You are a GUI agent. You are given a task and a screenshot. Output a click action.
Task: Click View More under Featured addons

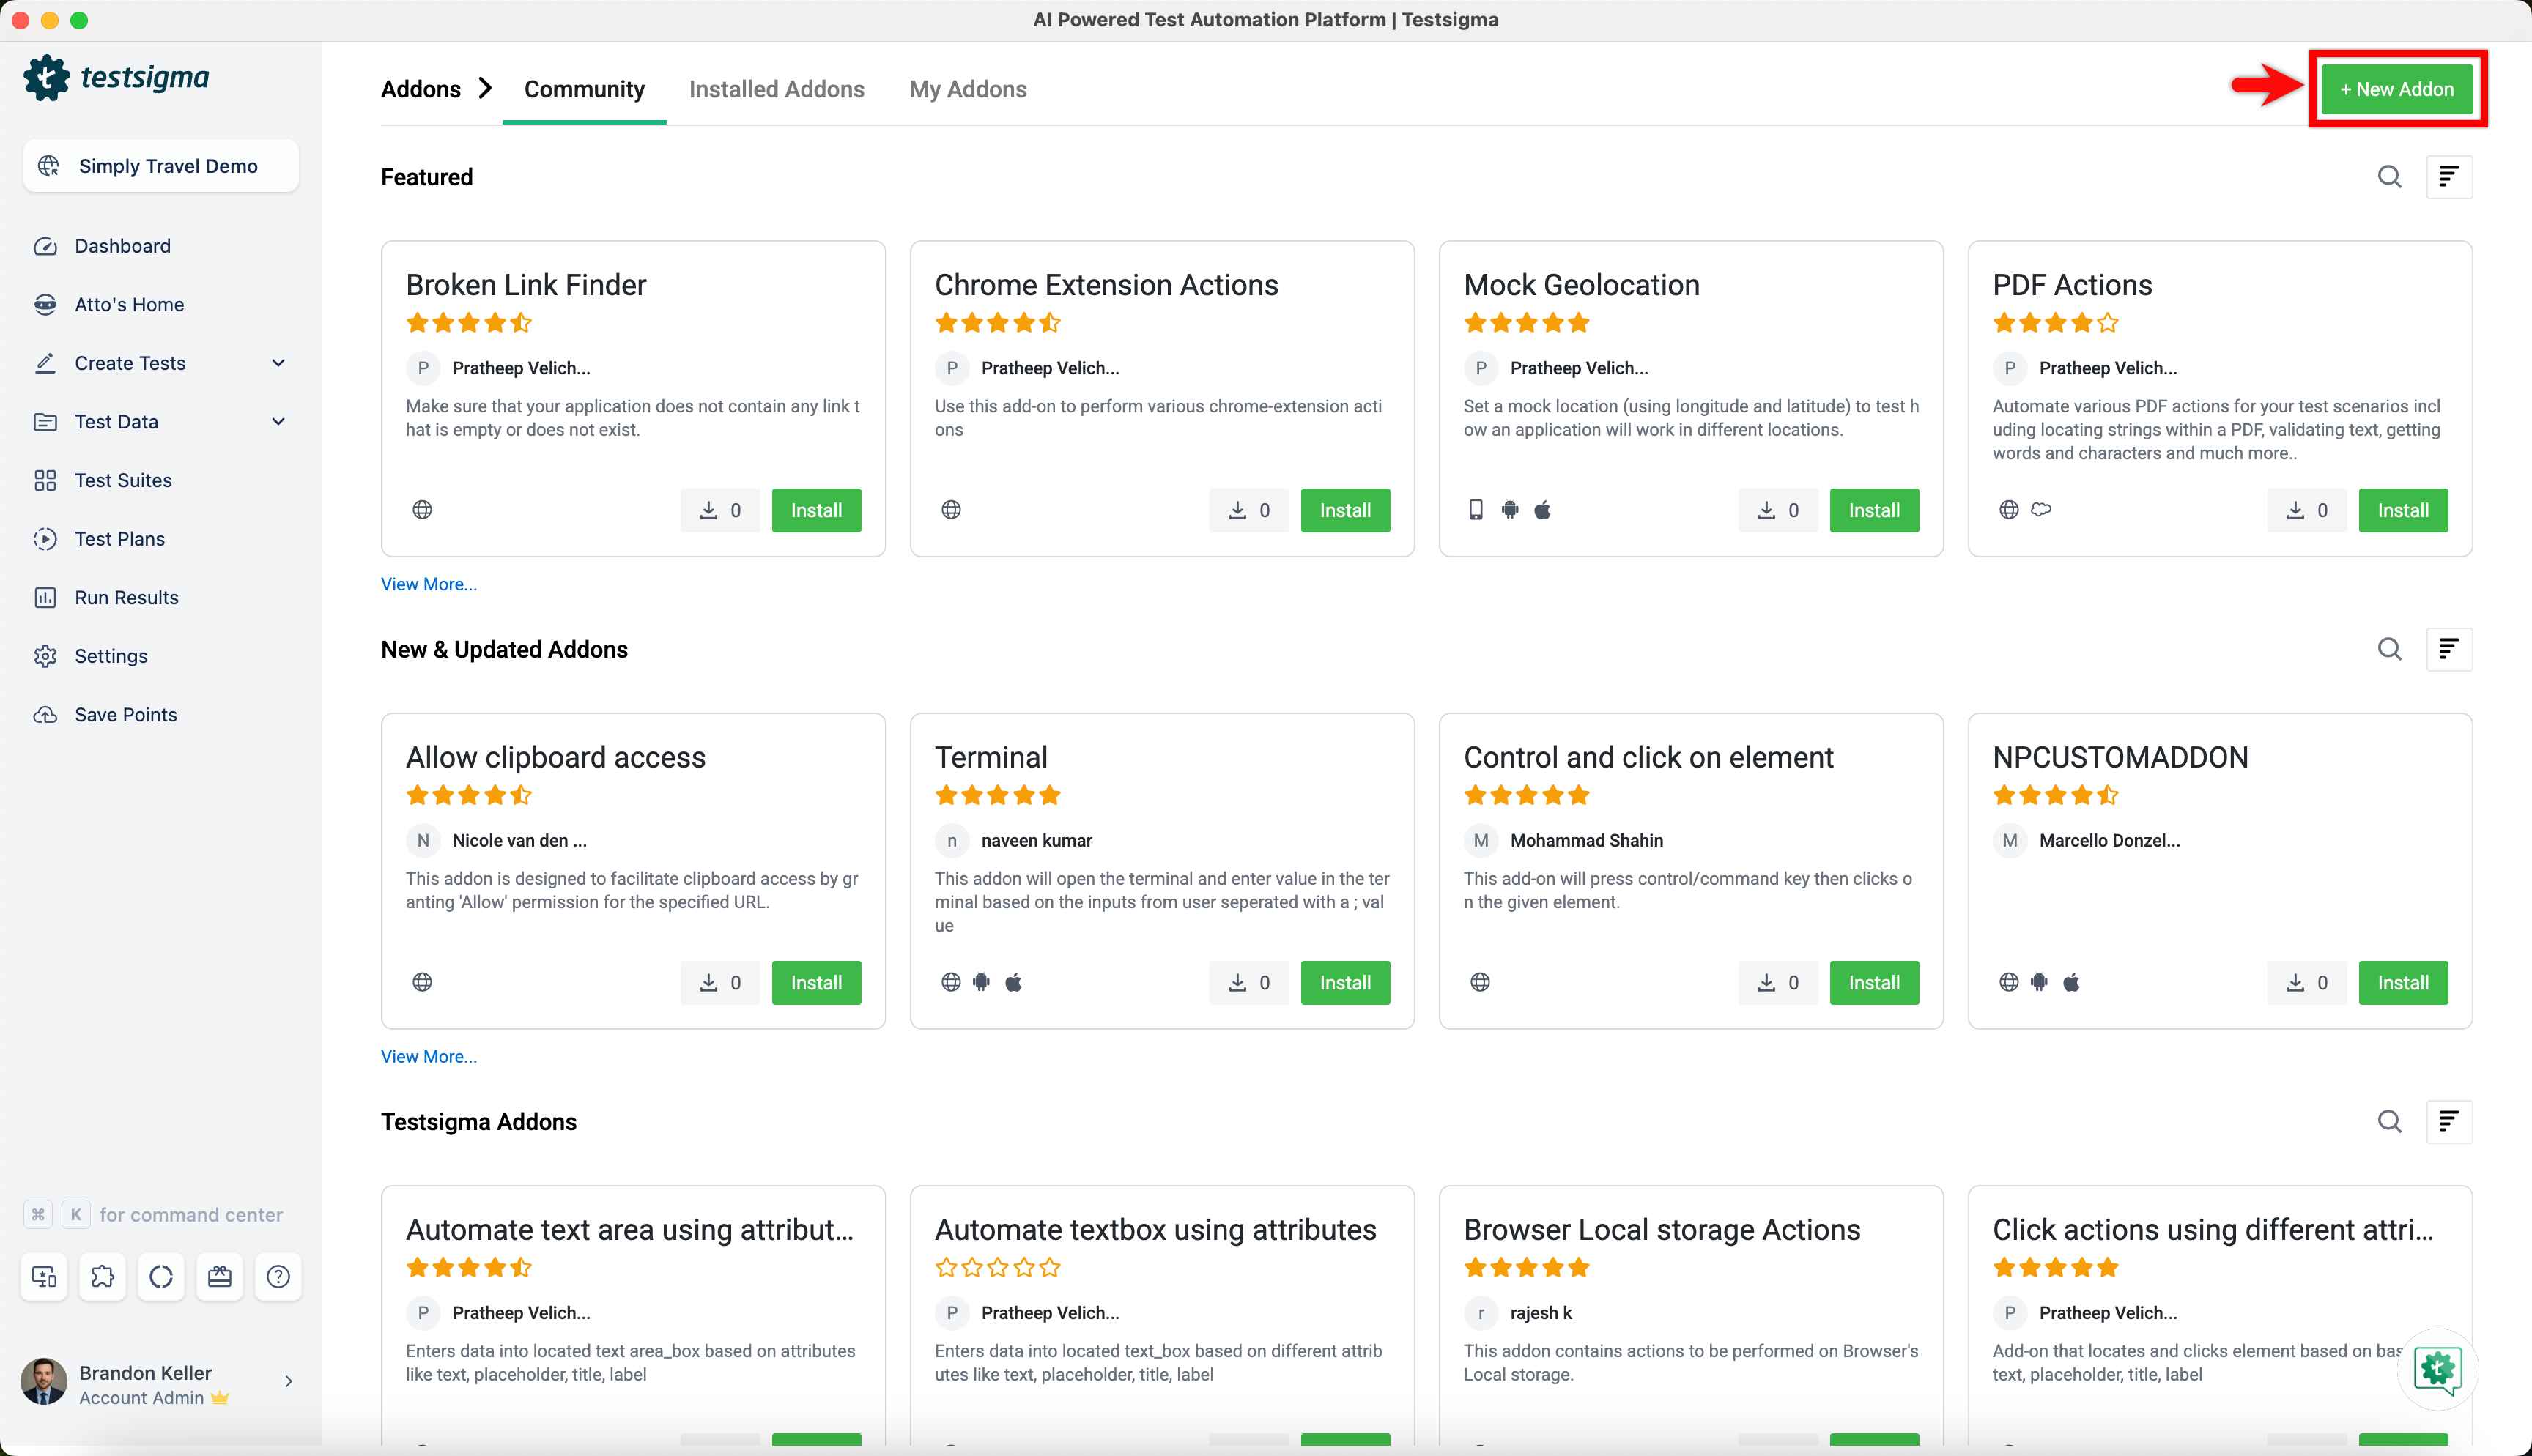[x=428, y=584]
